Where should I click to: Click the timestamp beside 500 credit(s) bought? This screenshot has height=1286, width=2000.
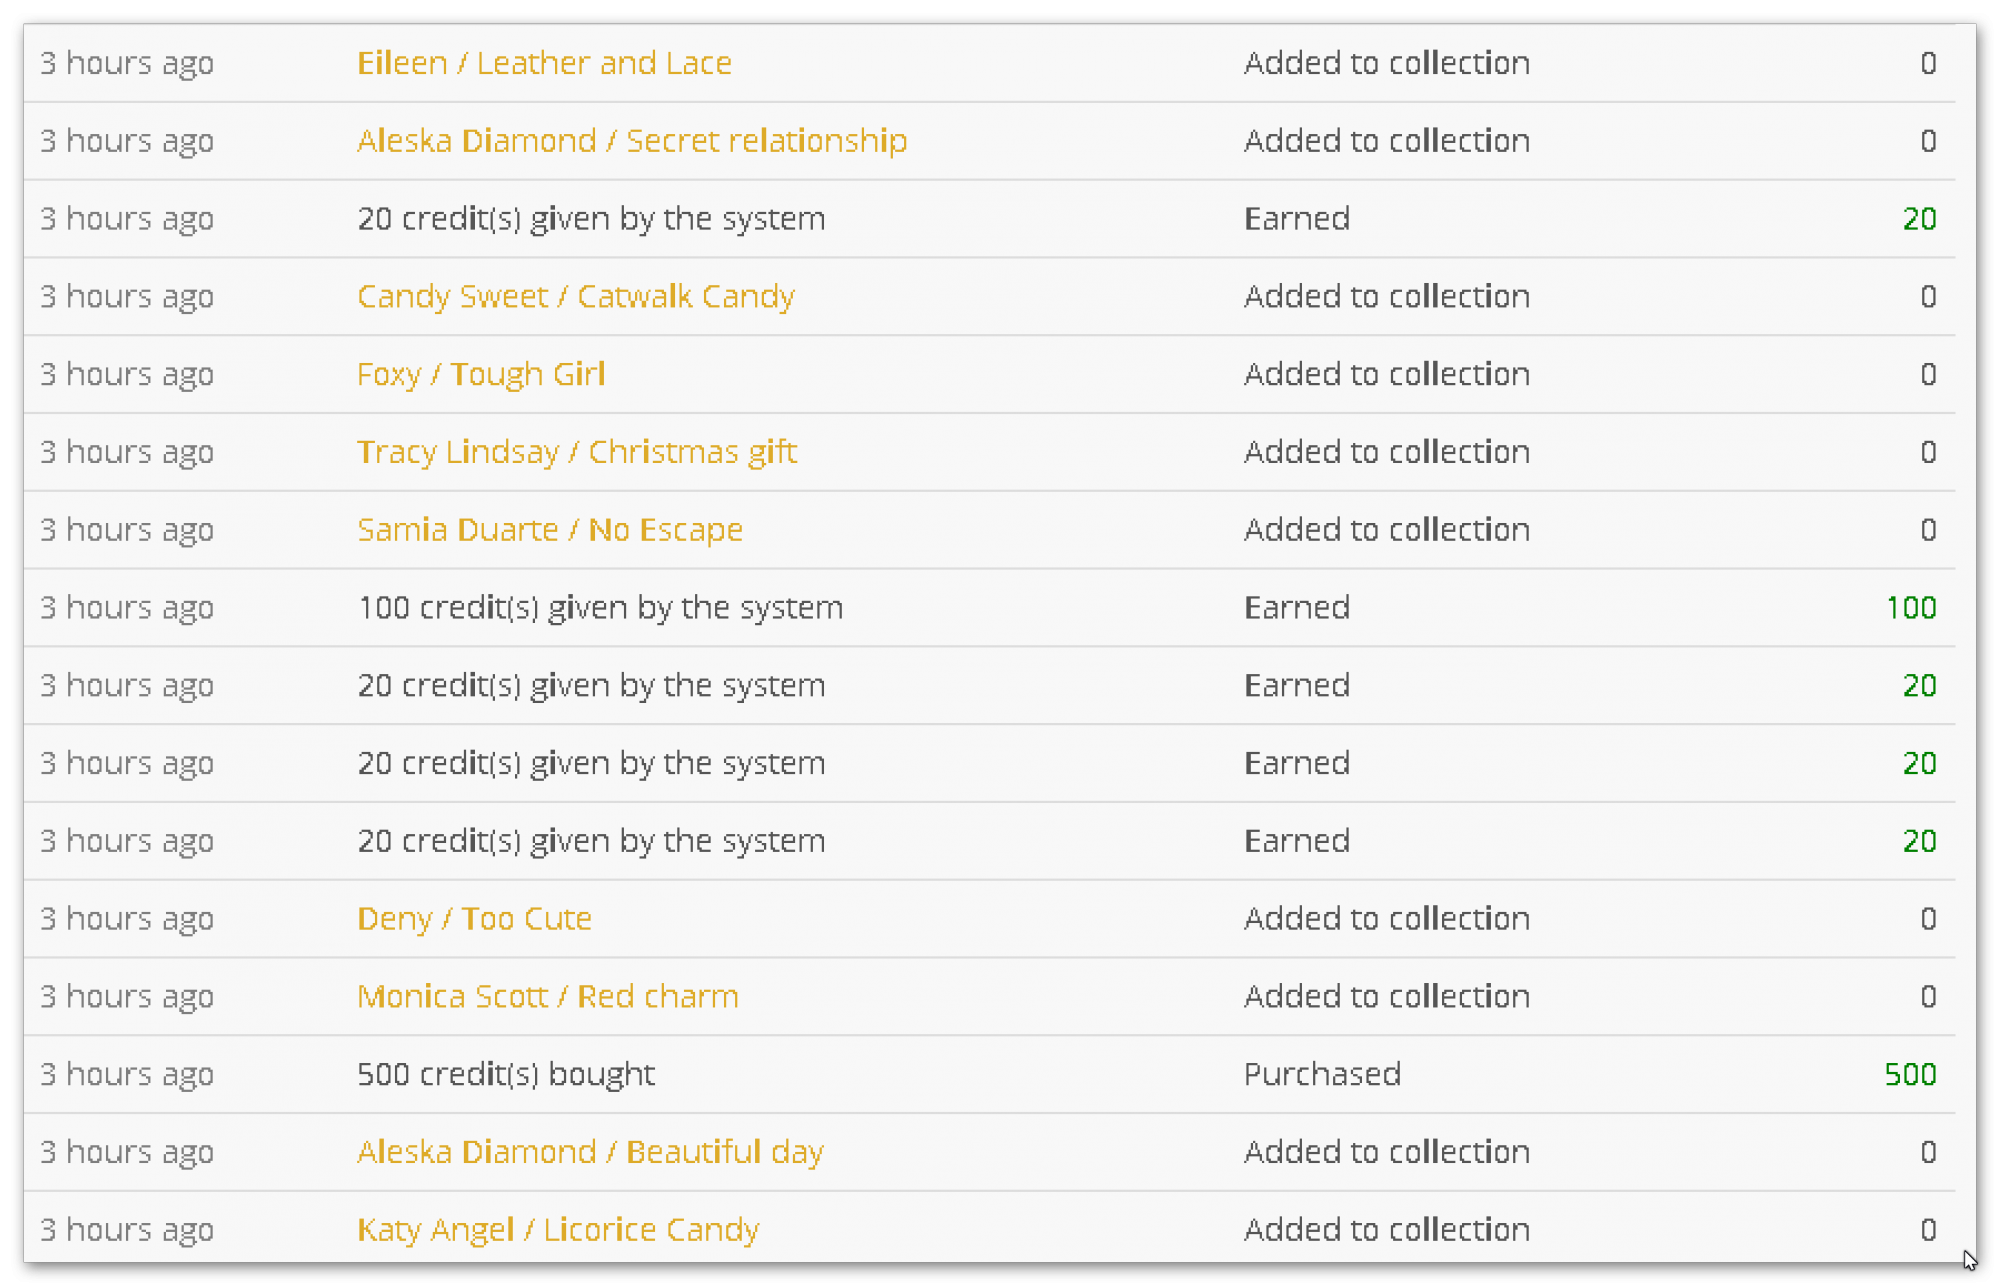pyautogui.click(x=127, y=1074)
